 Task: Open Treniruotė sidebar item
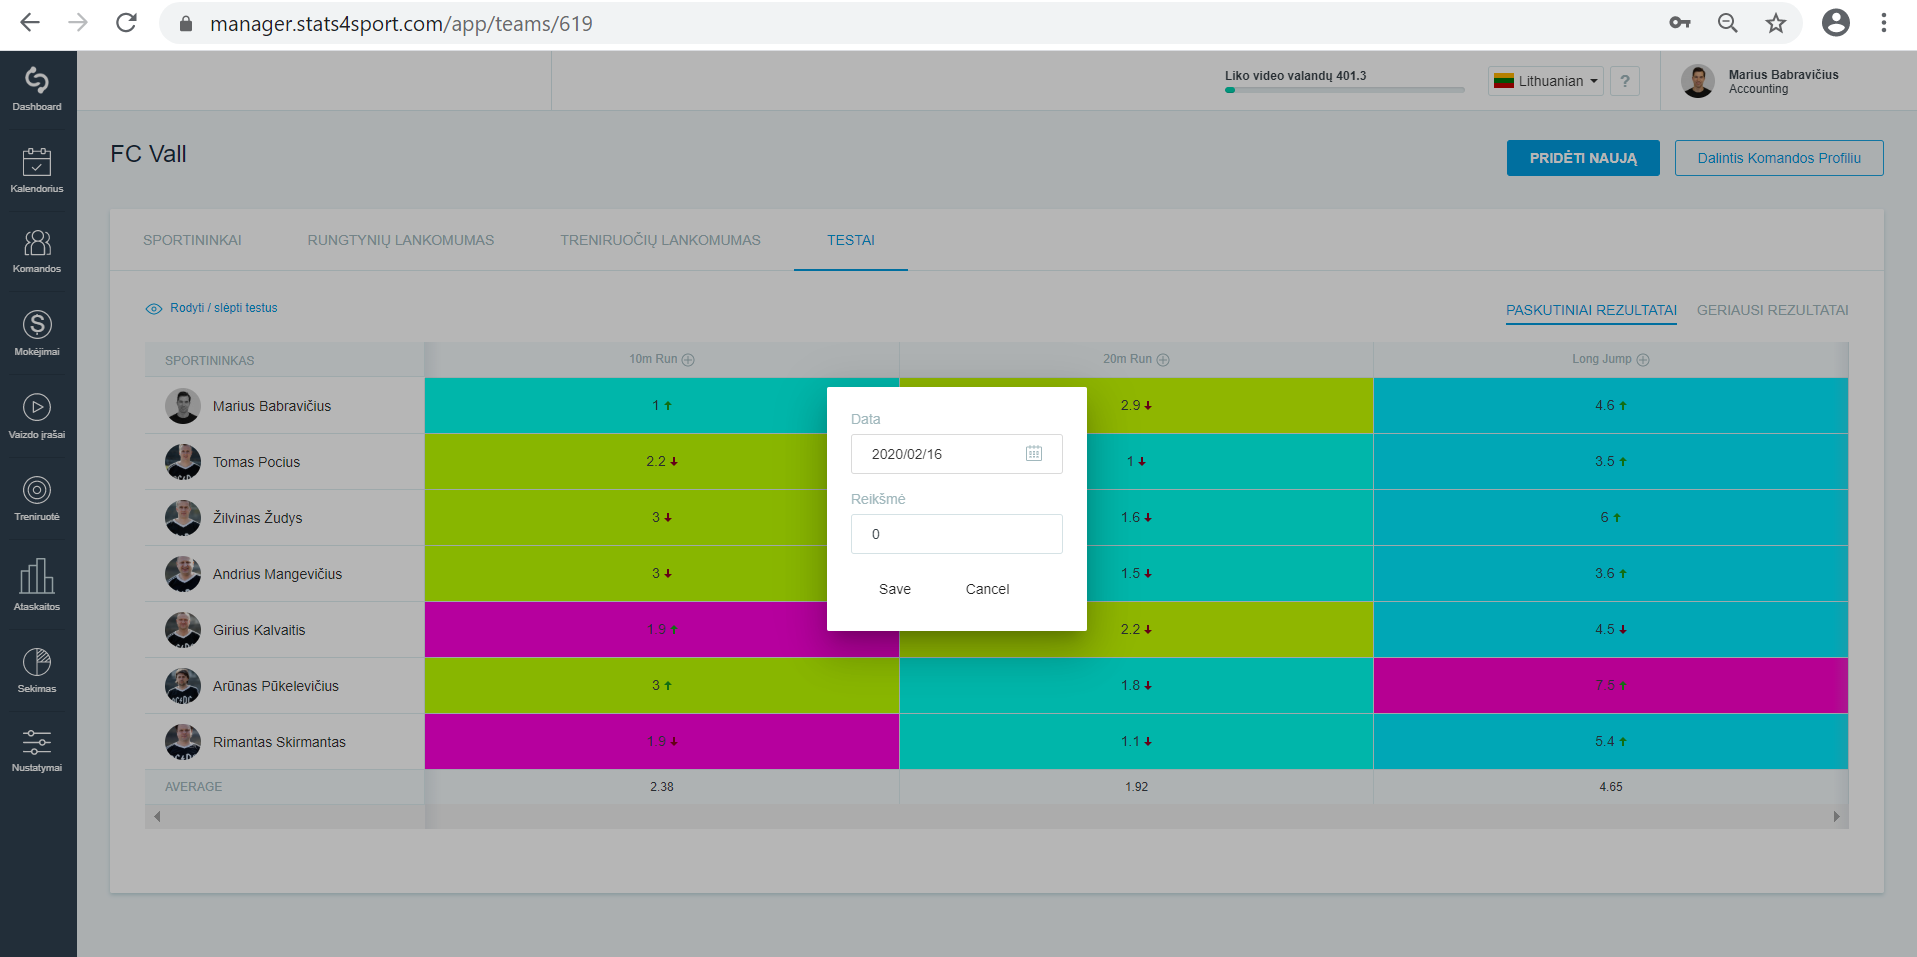37,499
